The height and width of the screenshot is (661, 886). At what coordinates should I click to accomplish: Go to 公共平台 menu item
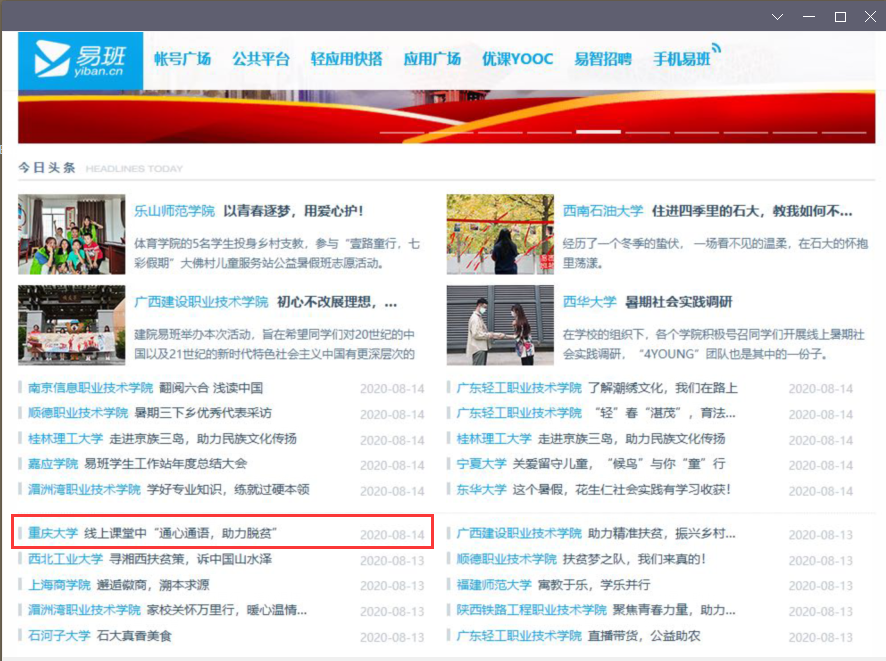[x=261, y=59]
